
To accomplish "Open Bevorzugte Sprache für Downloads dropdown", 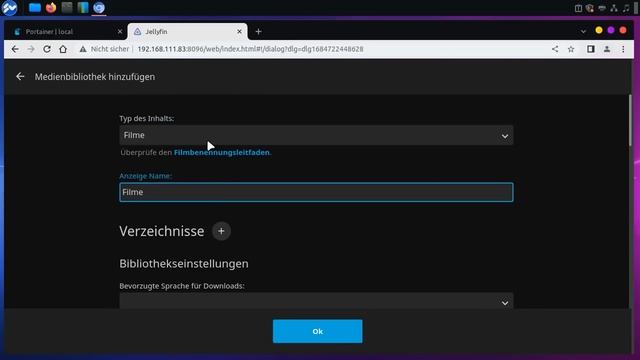I will (x=316, y=302).
